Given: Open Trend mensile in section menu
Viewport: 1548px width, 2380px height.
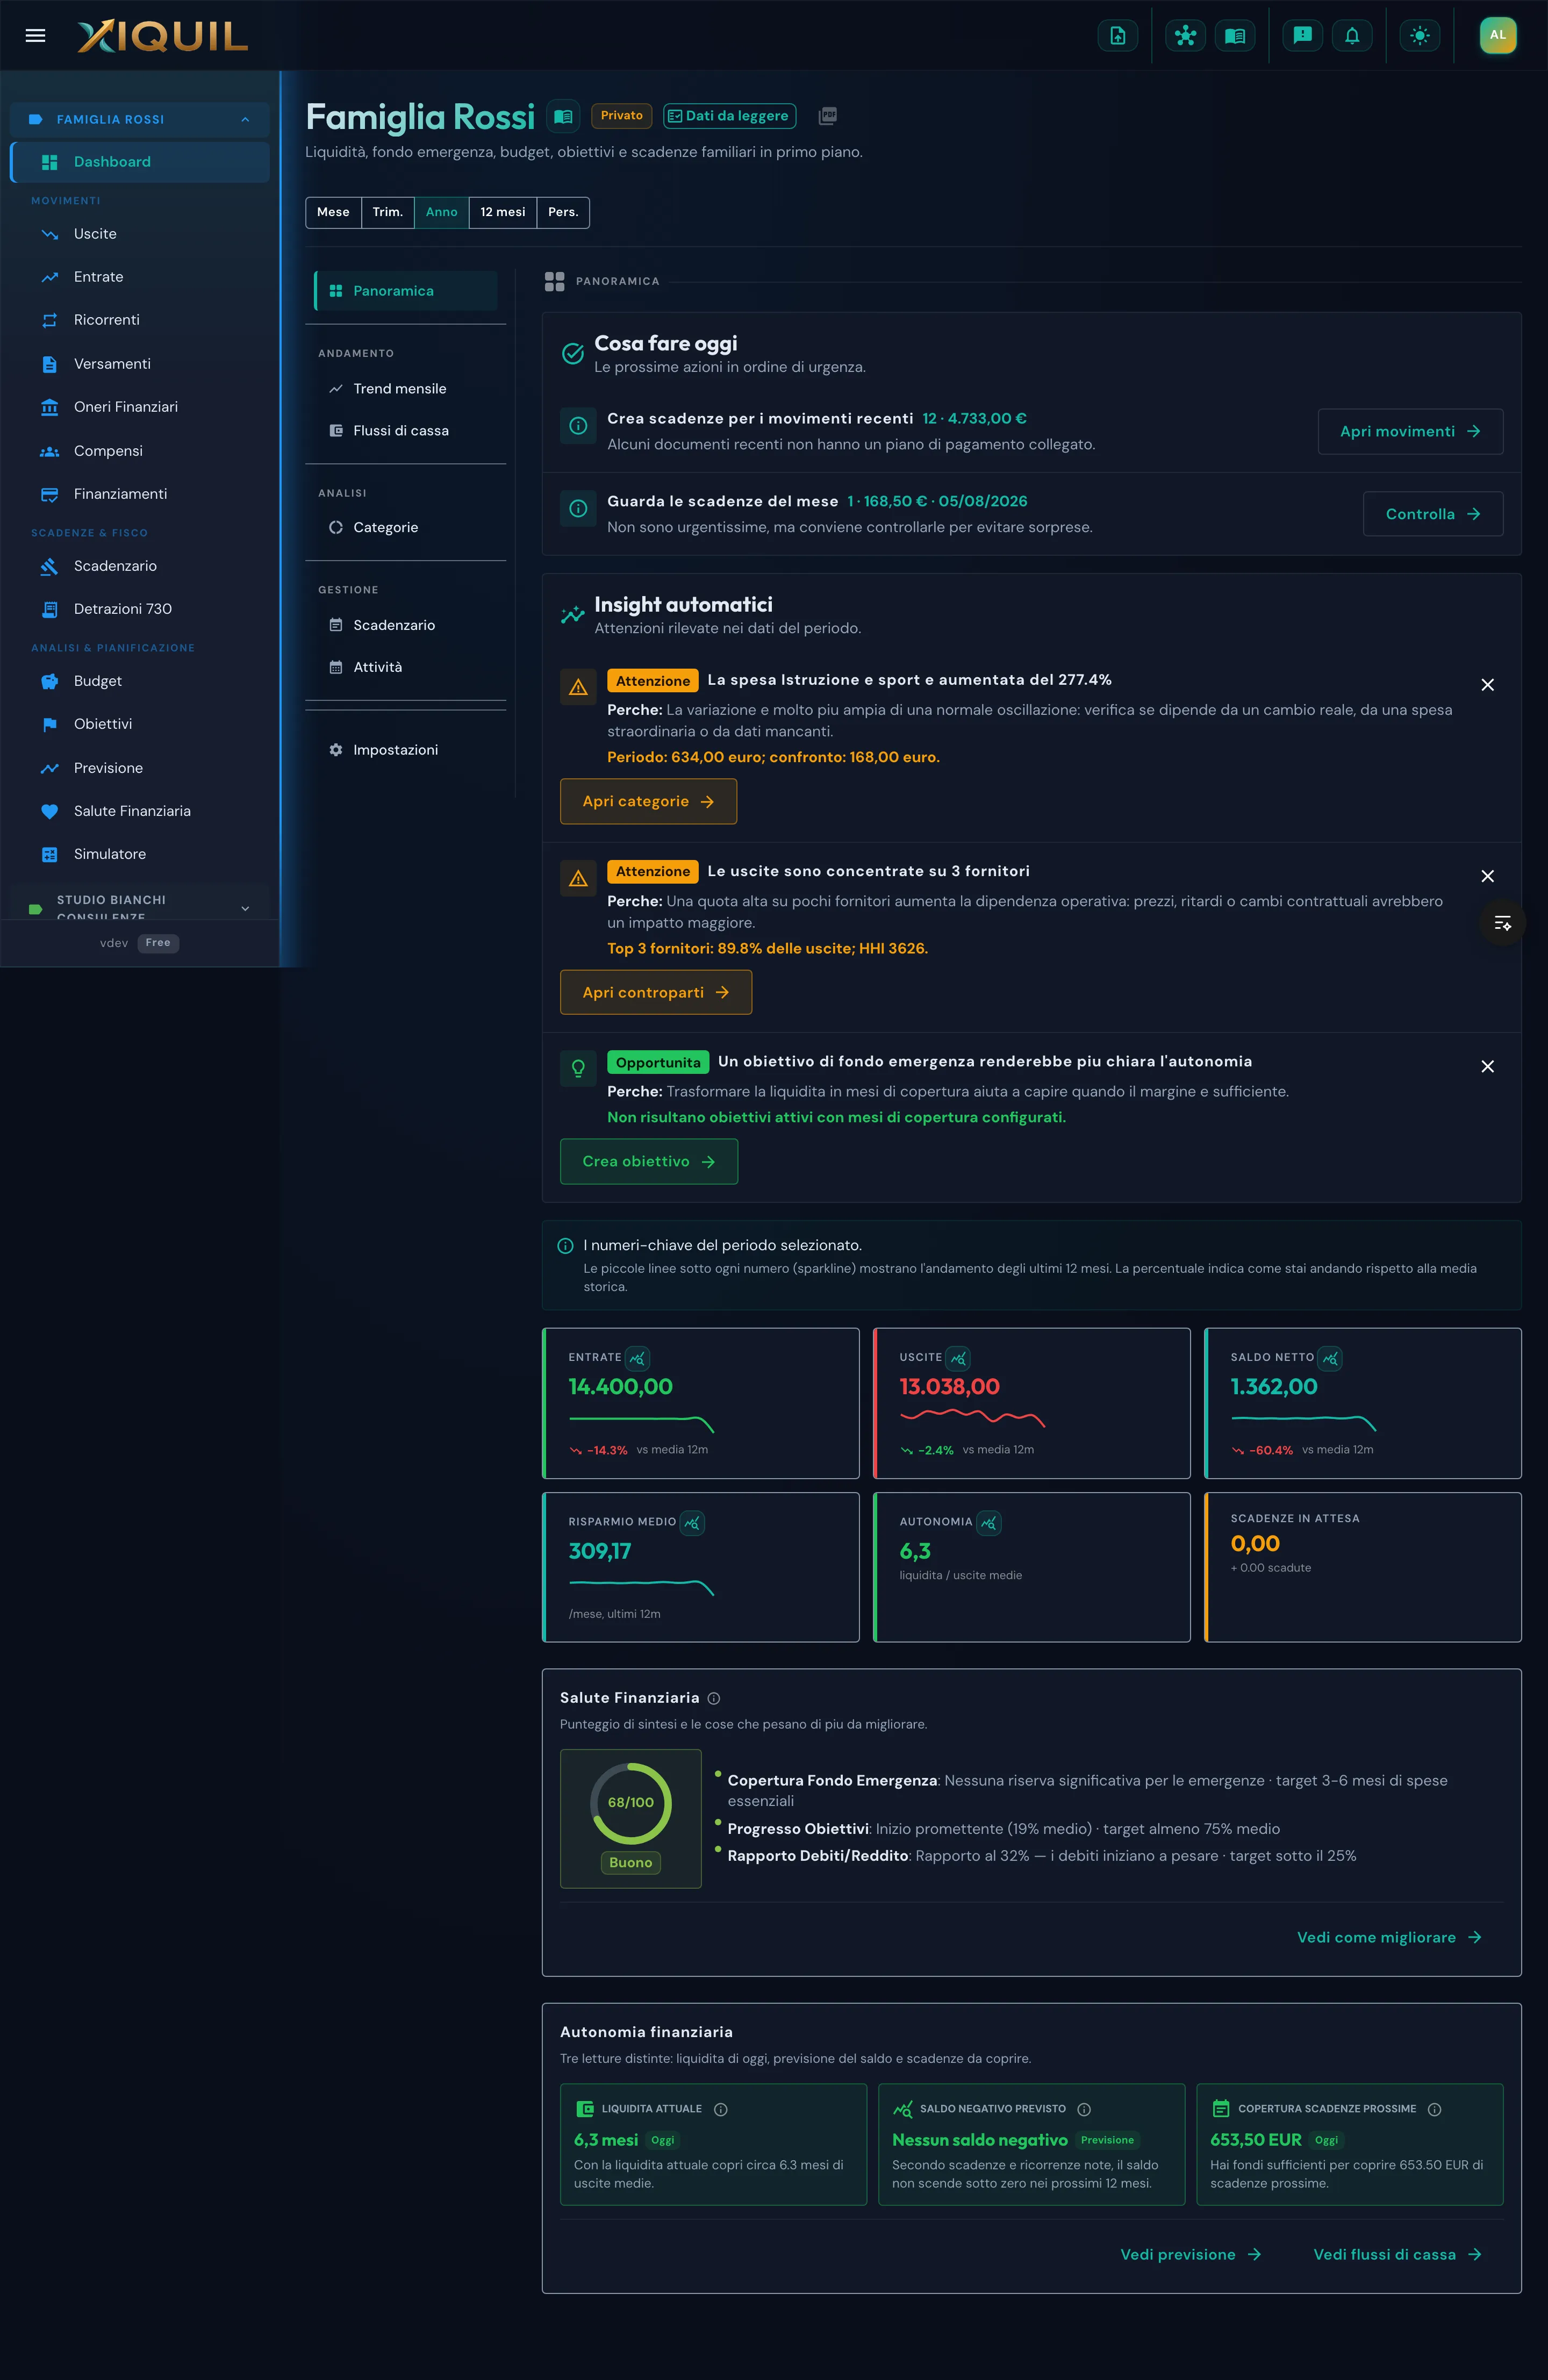Looking at the screenshot, I should click(x=405, y=389).
